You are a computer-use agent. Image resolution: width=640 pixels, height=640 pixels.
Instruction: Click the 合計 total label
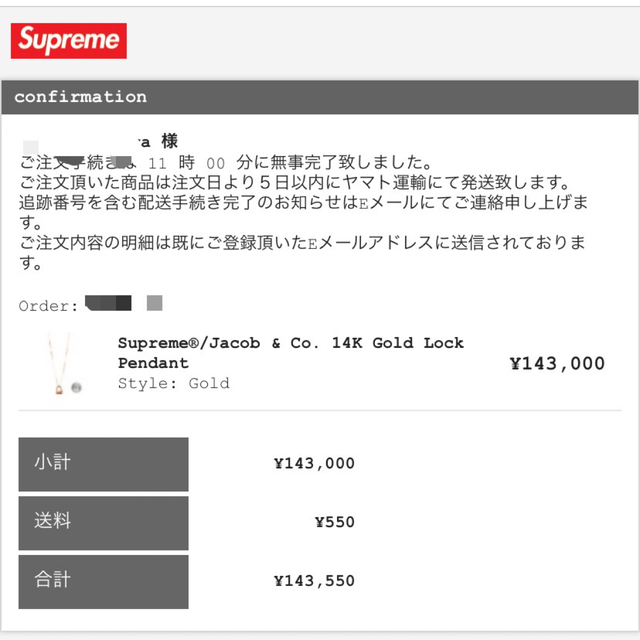(103, 582)
